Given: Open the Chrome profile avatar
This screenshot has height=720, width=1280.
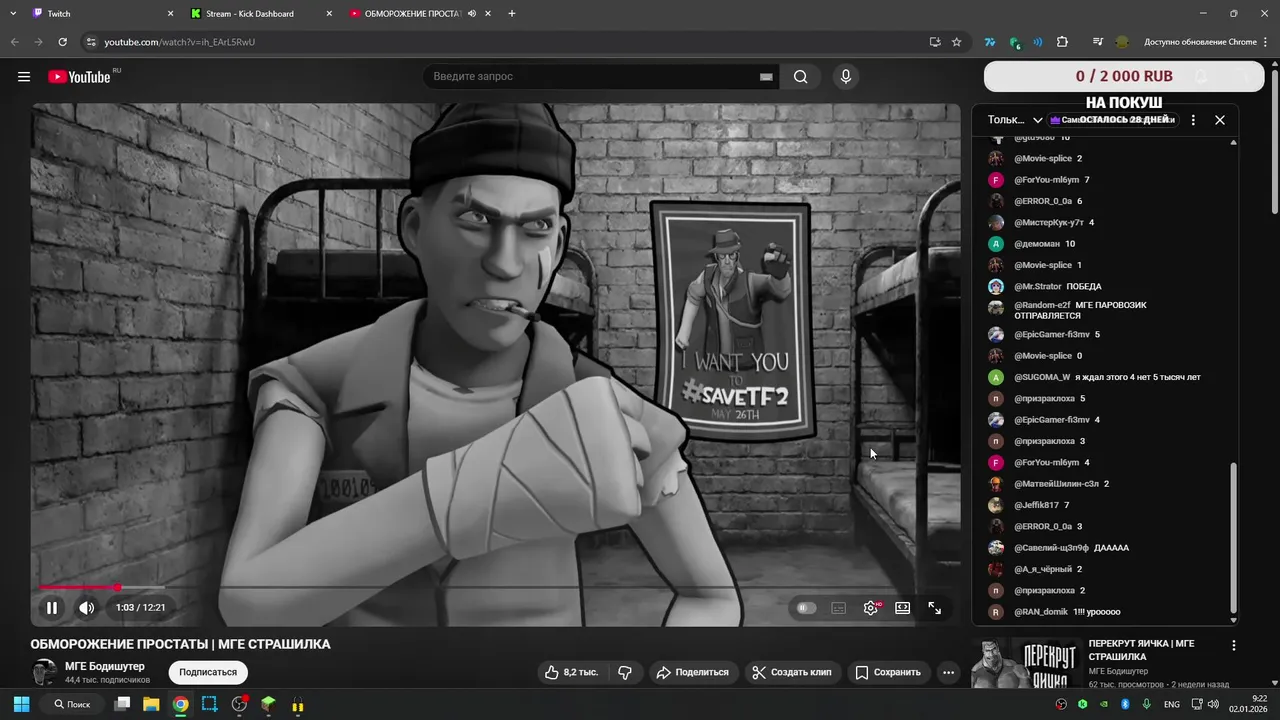Looking at the screenshot, I should (x=1122, y=42).
